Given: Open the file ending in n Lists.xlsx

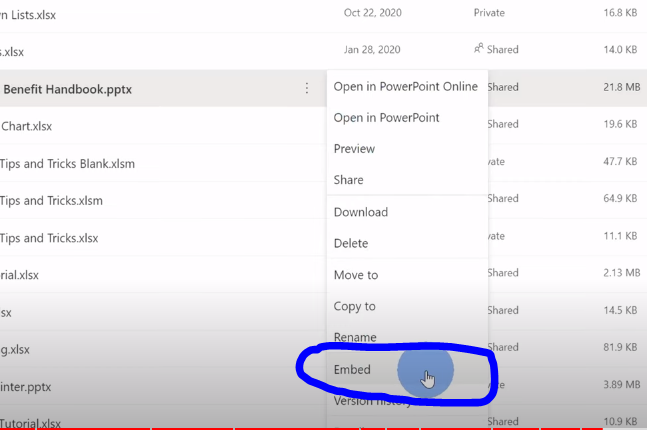Looking at the screenshot, I should click(x=28, y=15).
